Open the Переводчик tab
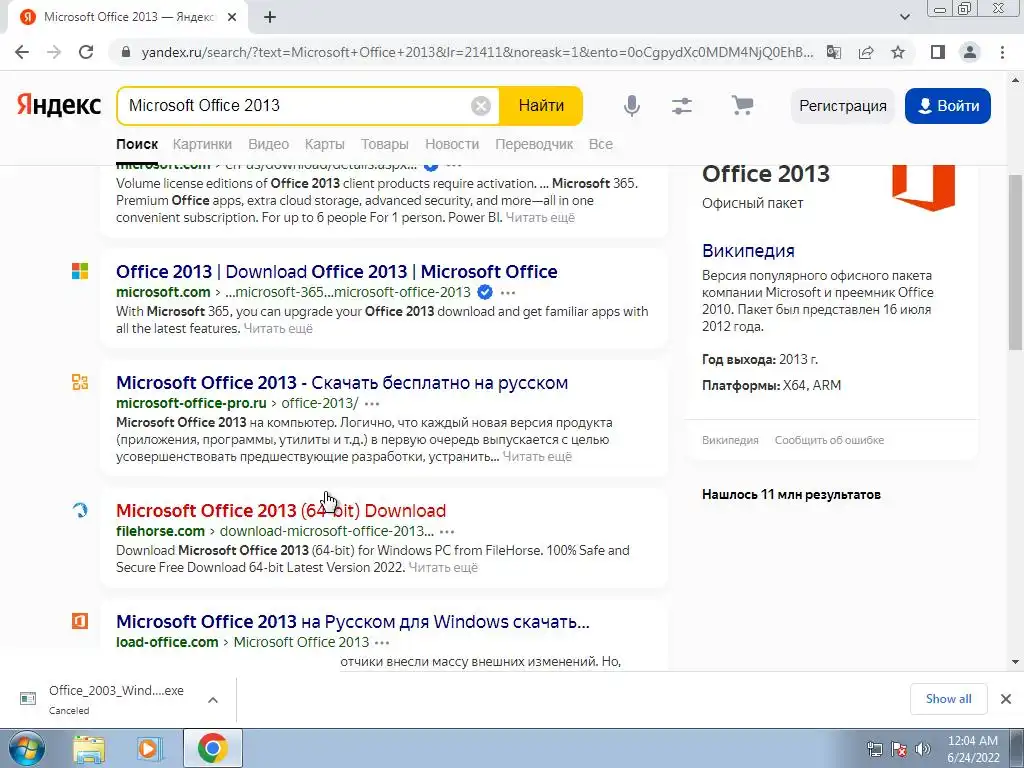The image size is (1024, 768). [534, 144]
